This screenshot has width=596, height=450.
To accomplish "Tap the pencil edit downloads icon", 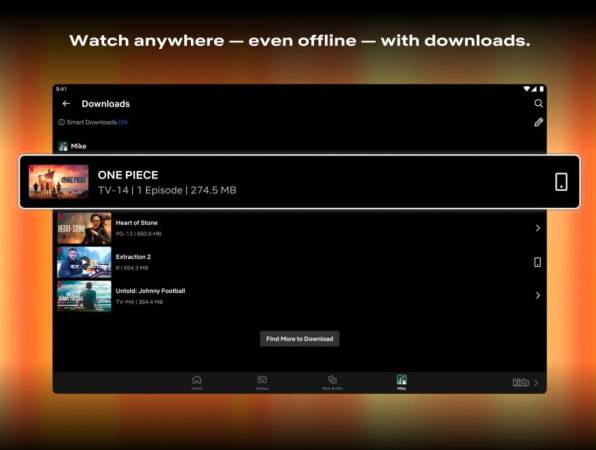I will coord(538,122).
